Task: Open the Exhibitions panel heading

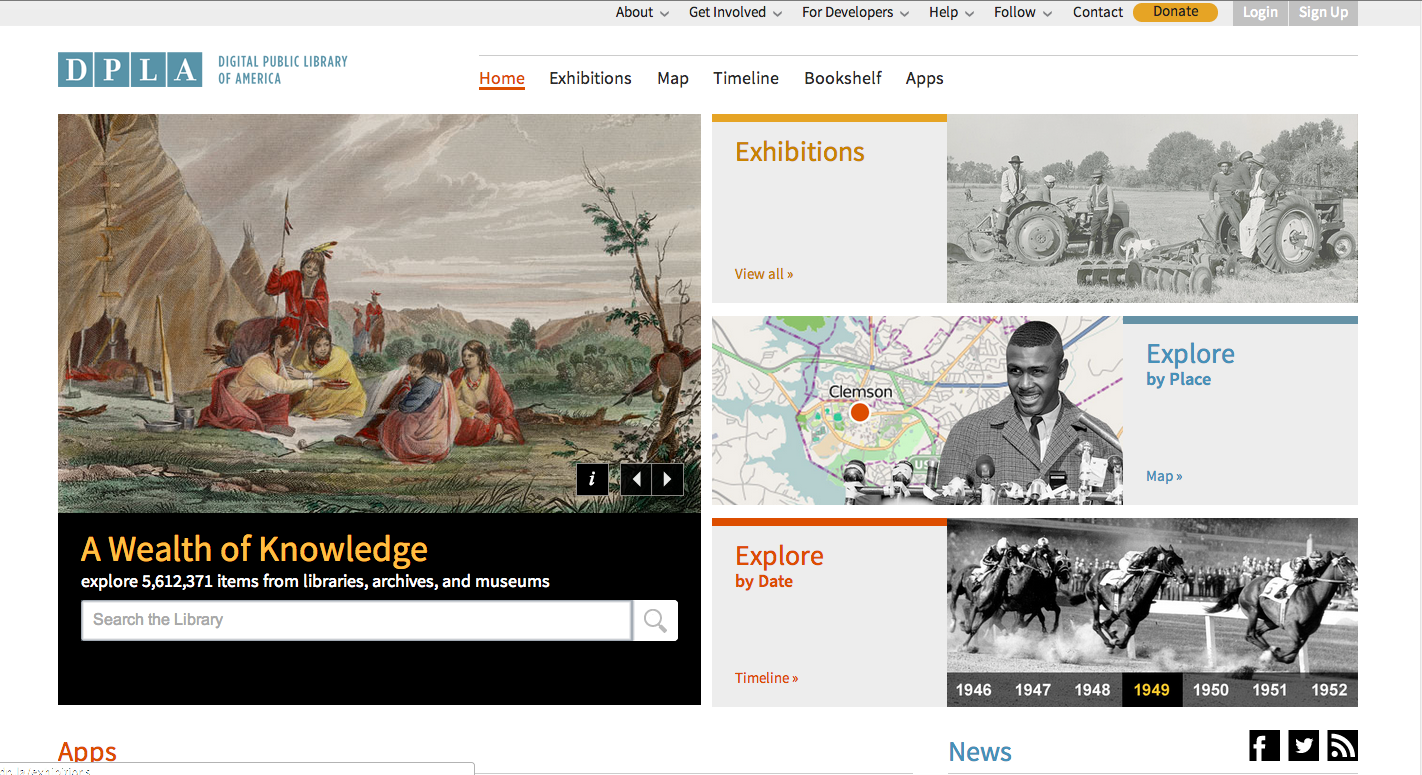Action: 800,152
